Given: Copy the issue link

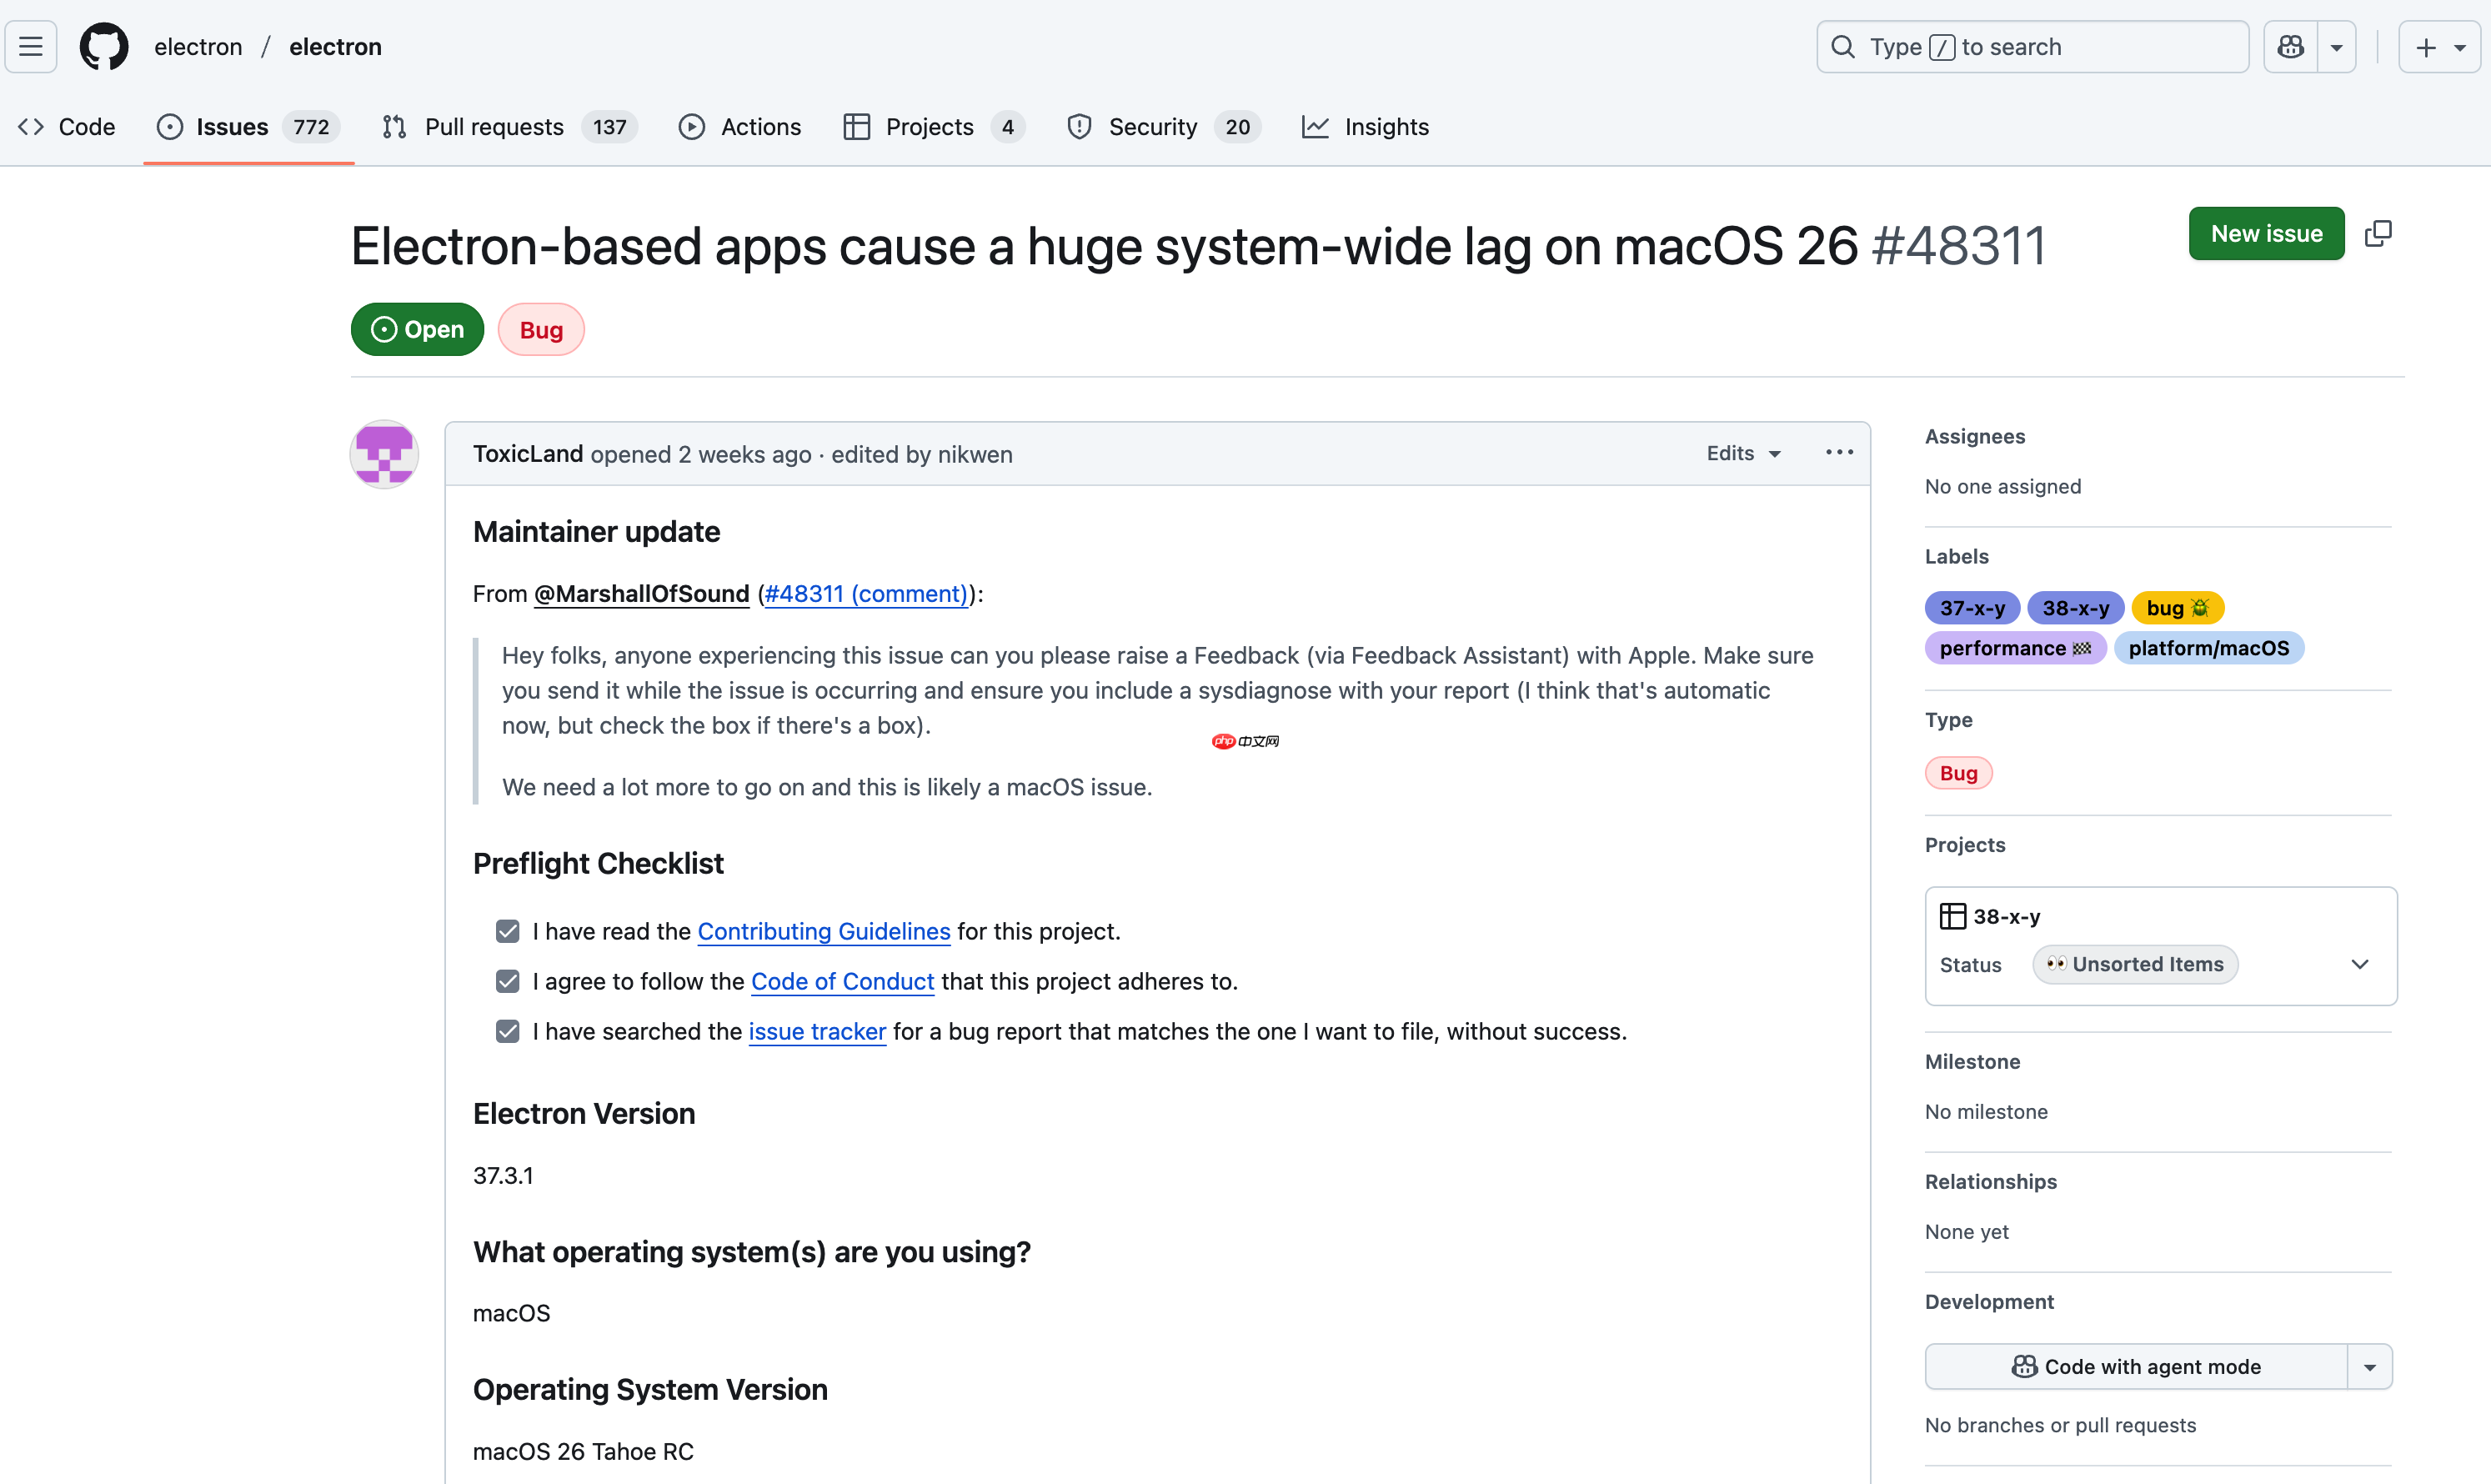Looking at the screenshot, I should click(x=2379, y=233).
